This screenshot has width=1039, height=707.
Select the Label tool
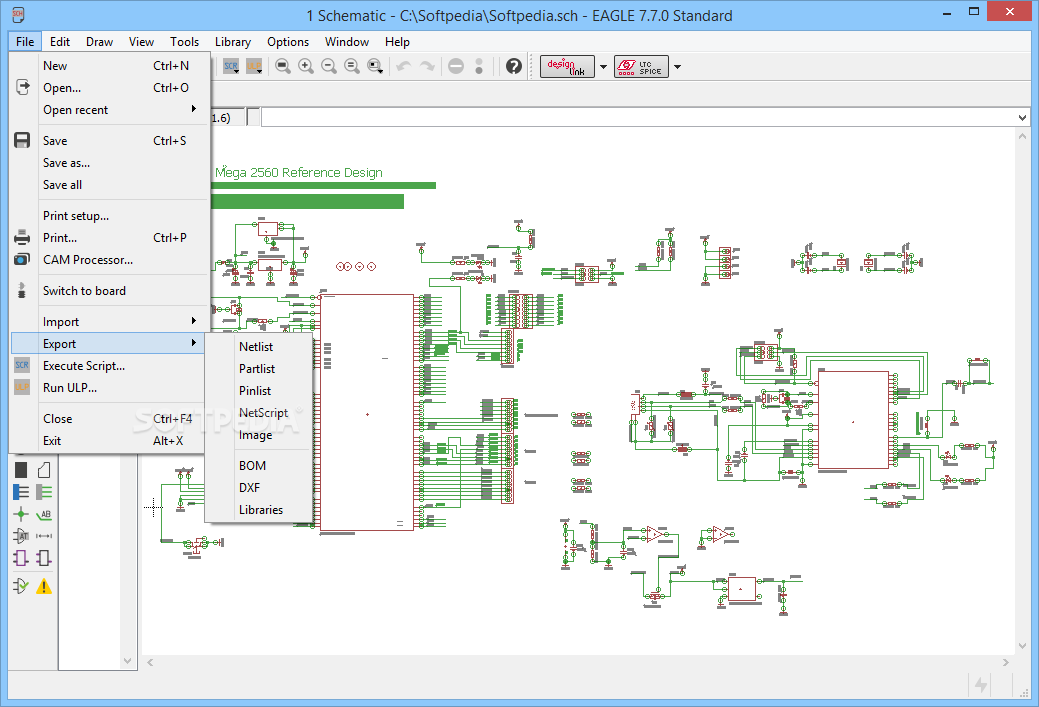click(x=44, y=514)
